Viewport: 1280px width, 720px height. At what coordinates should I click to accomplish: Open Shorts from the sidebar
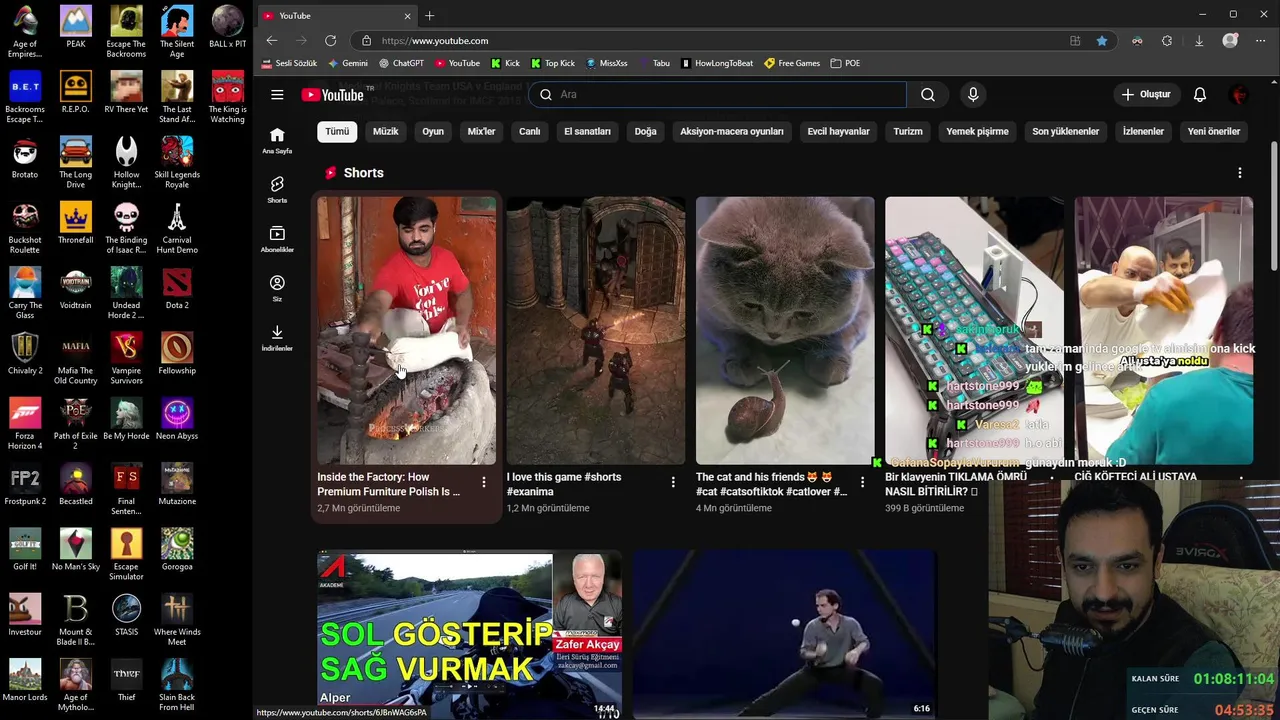click(277, 189)
